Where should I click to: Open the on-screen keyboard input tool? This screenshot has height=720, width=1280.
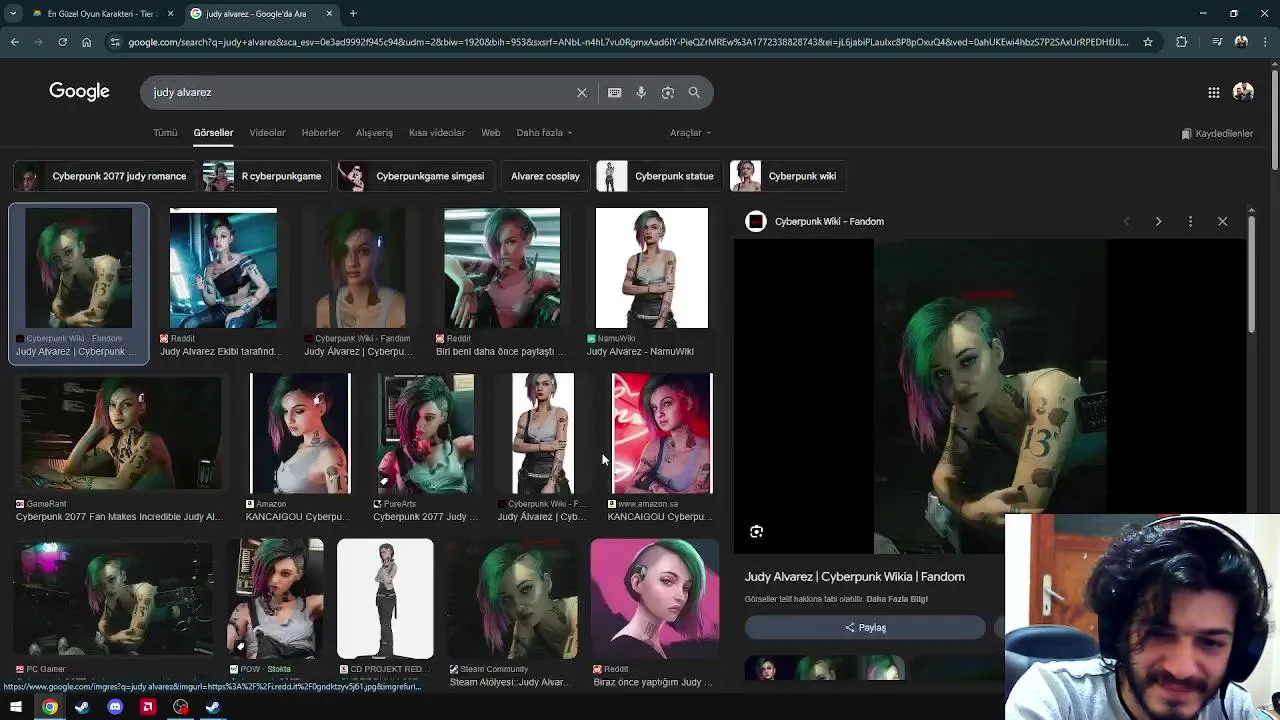point(614,92)
